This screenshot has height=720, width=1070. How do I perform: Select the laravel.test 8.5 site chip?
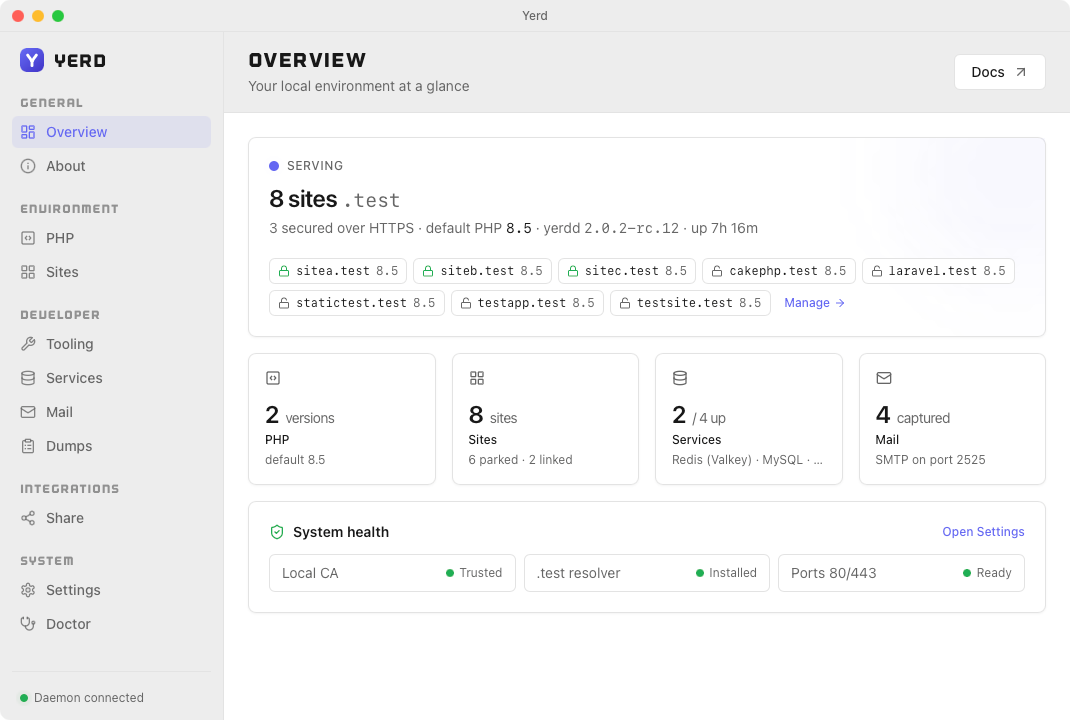pyautogui.click(x=938, y=271)
